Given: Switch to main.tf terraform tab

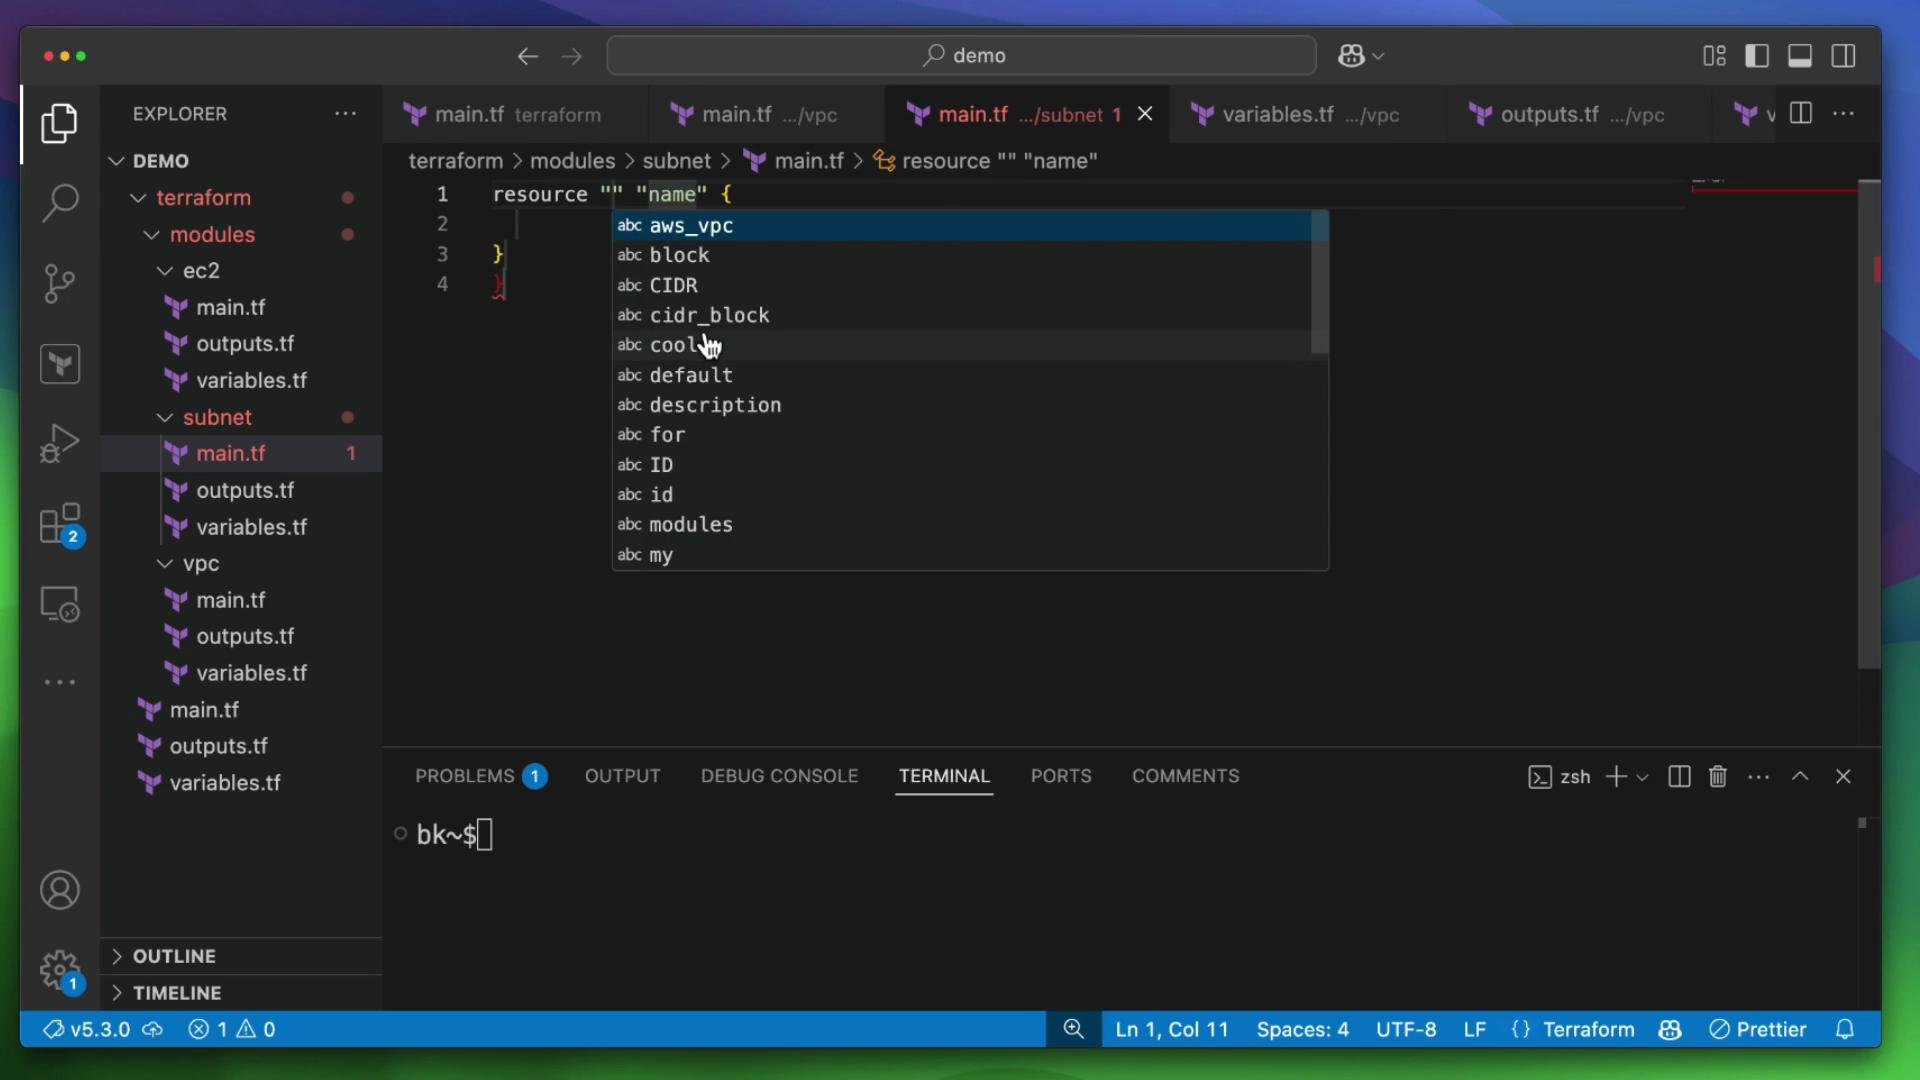Looking at the screenshot, I should (x=515, y=114).
